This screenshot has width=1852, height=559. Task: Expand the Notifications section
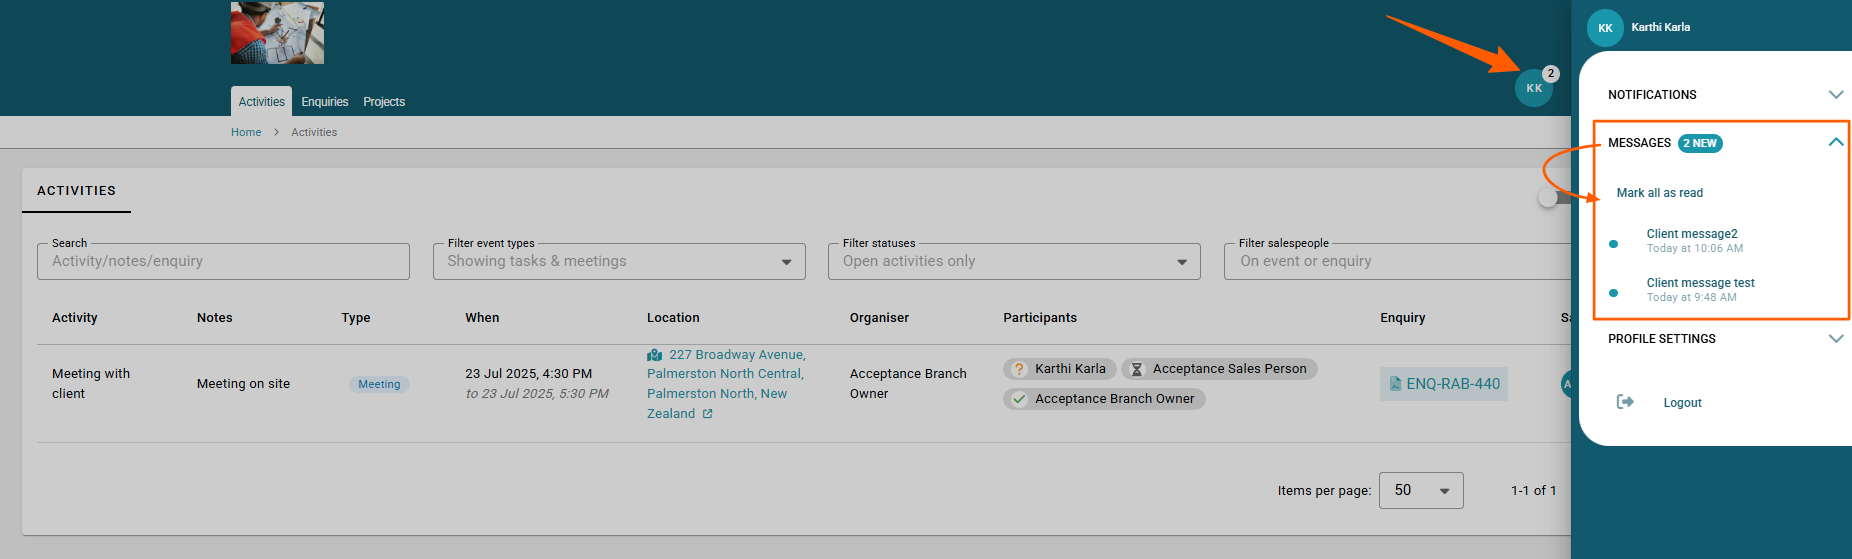pos(1835,95)
